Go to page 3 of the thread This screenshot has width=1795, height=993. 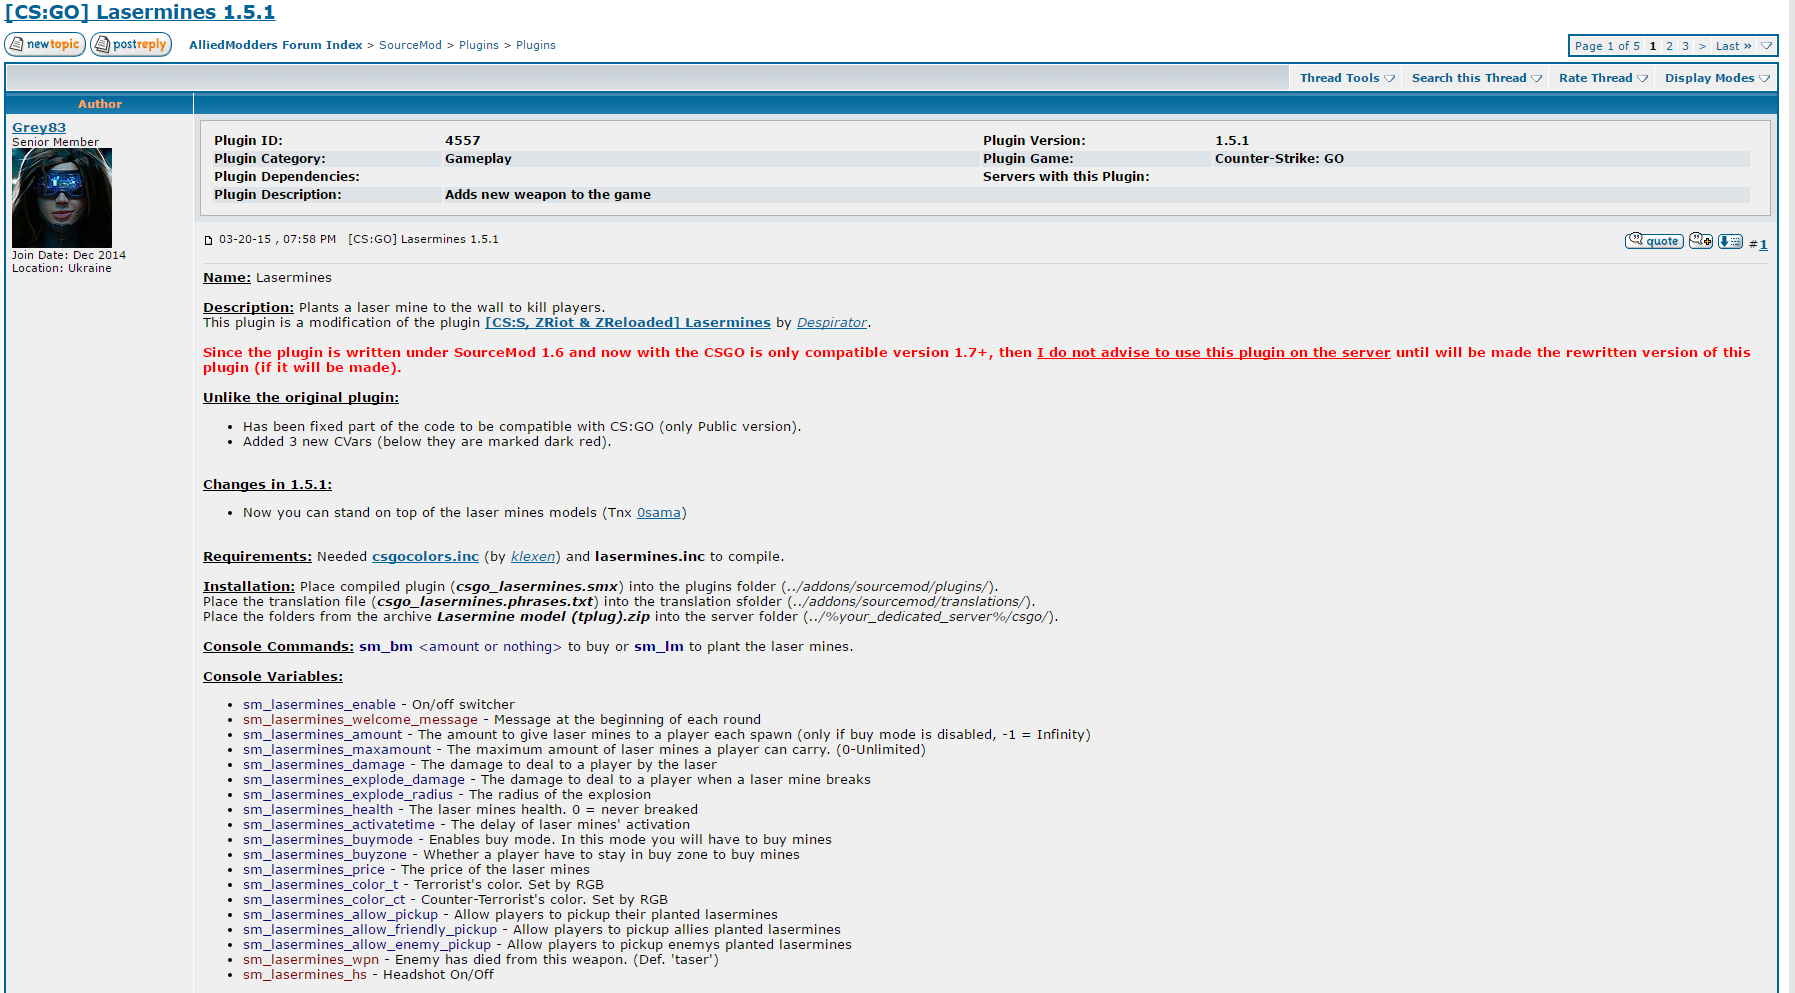[1685, 46]
